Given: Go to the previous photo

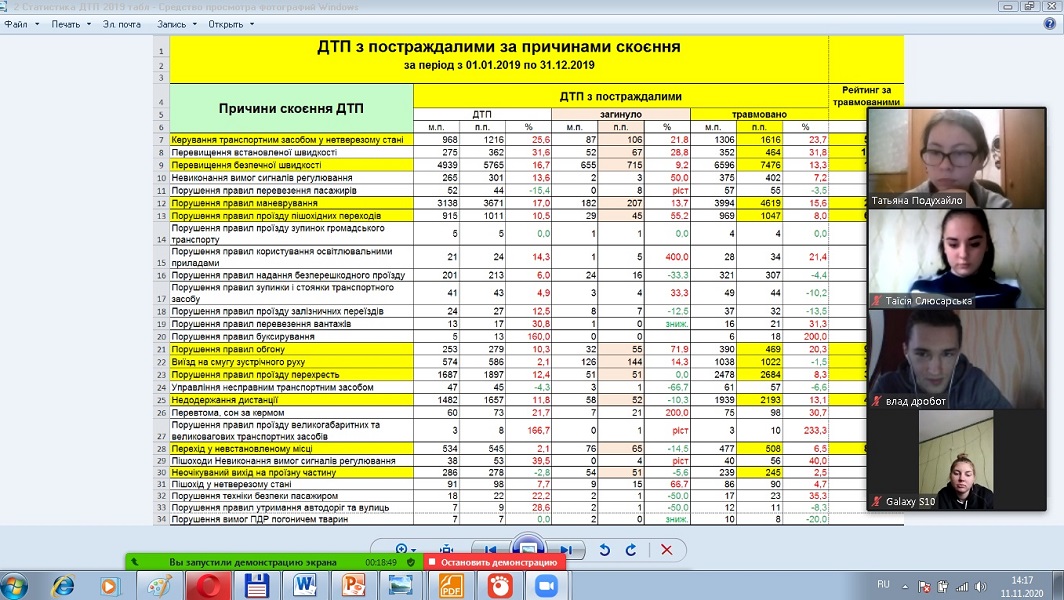Looking at the screenshot, I should 491,550.
